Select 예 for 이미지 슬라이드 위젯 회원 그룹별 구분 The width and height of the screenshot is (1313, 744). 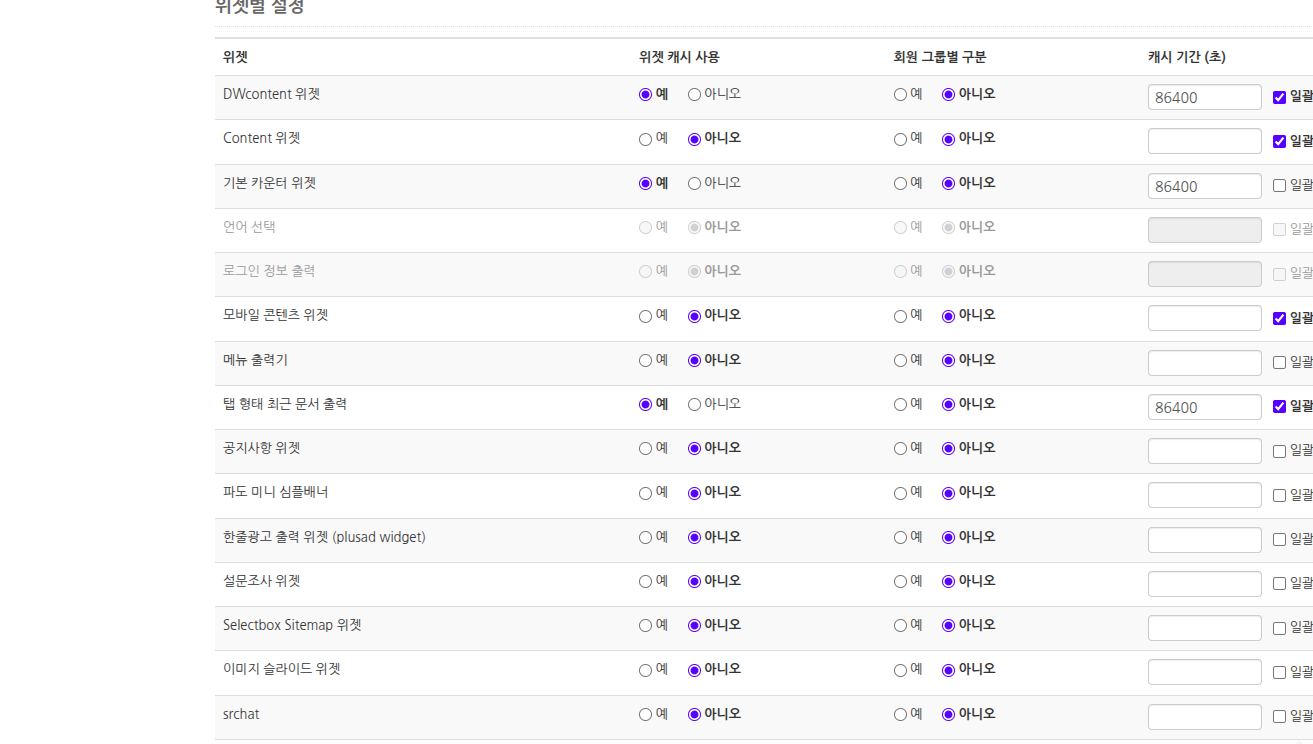coord(900,670)
